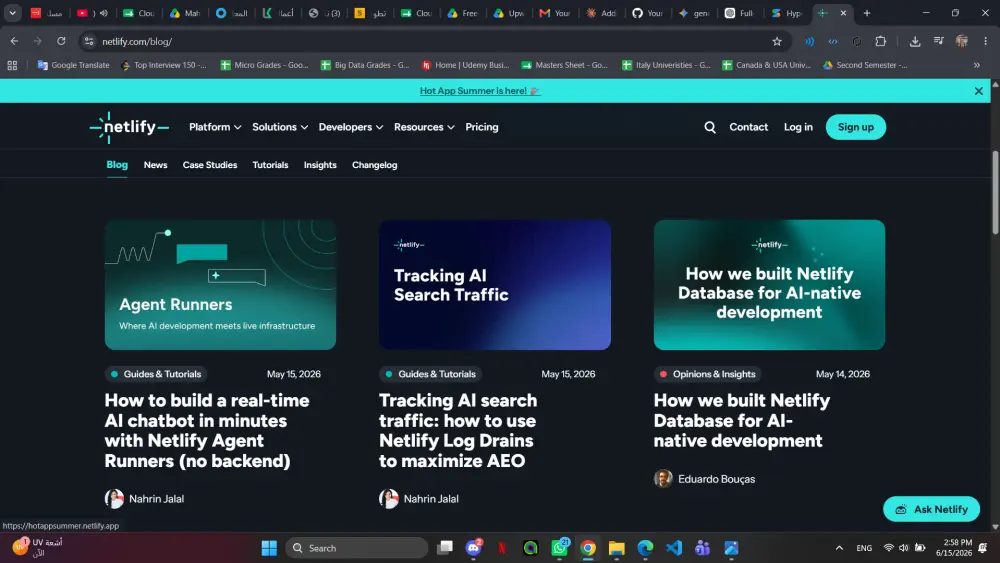1000x563 pixels.
Task: Open the browser Extensions puzzle icon
Action: [x=880, y=41]
